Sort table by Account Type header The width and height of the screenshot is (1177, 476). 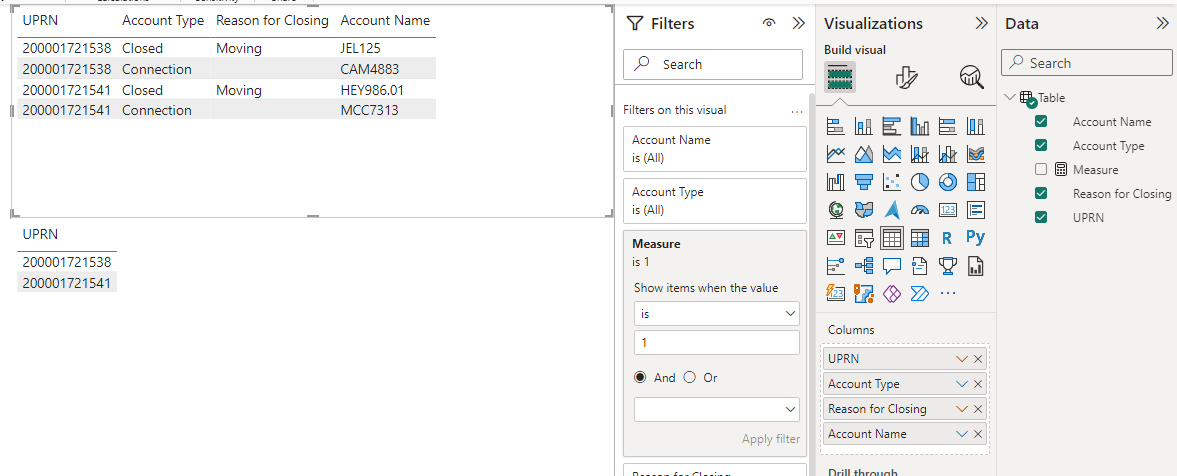[163, 21]
